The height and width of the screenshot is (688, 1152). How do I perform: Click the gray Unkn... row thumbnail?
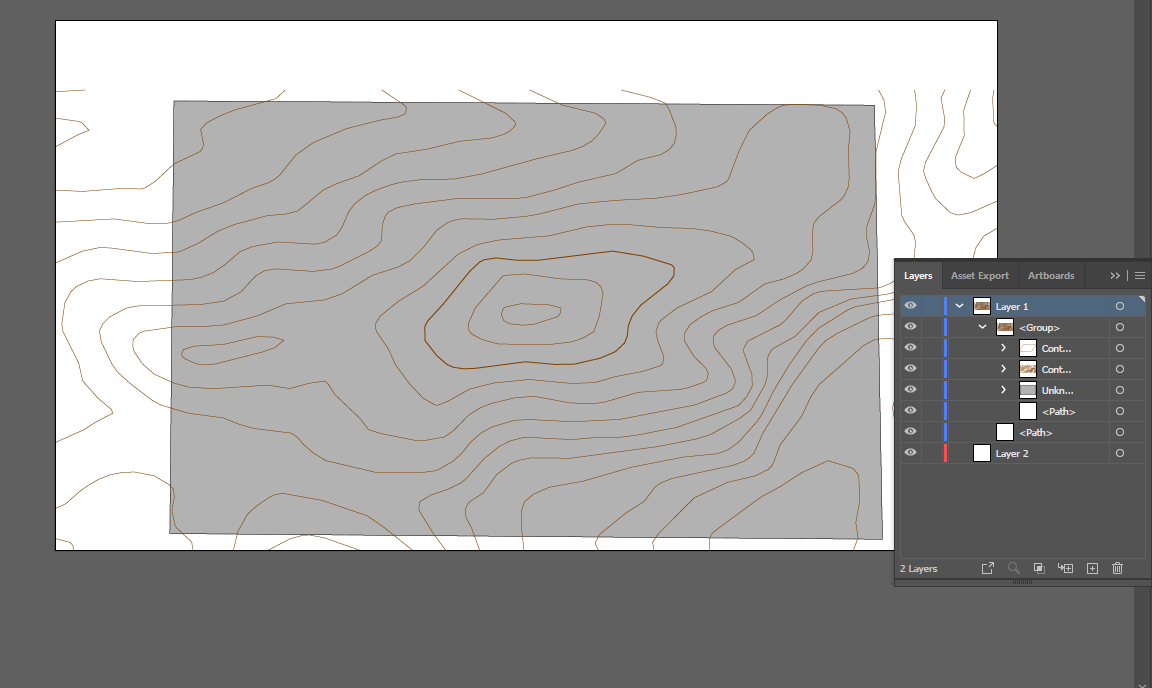tap(1028, 390)
